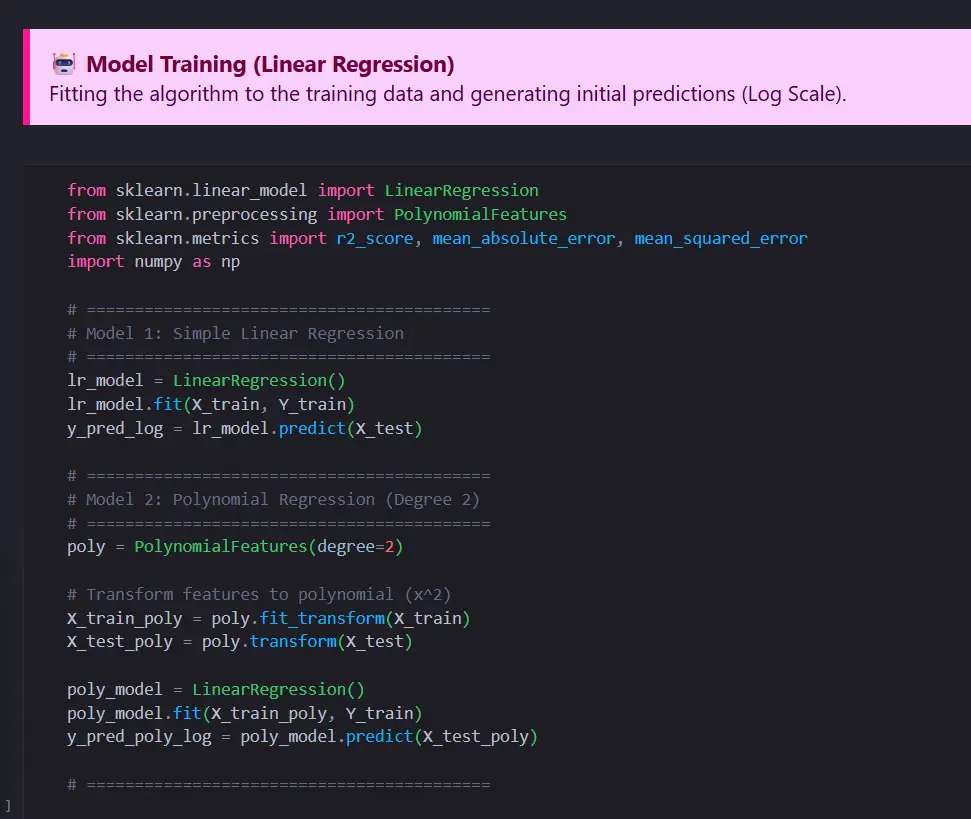Click PolynomialFeatures in the sklearn.preprocessing import line
Screen dimensions: 971x819
coord(480,214)
